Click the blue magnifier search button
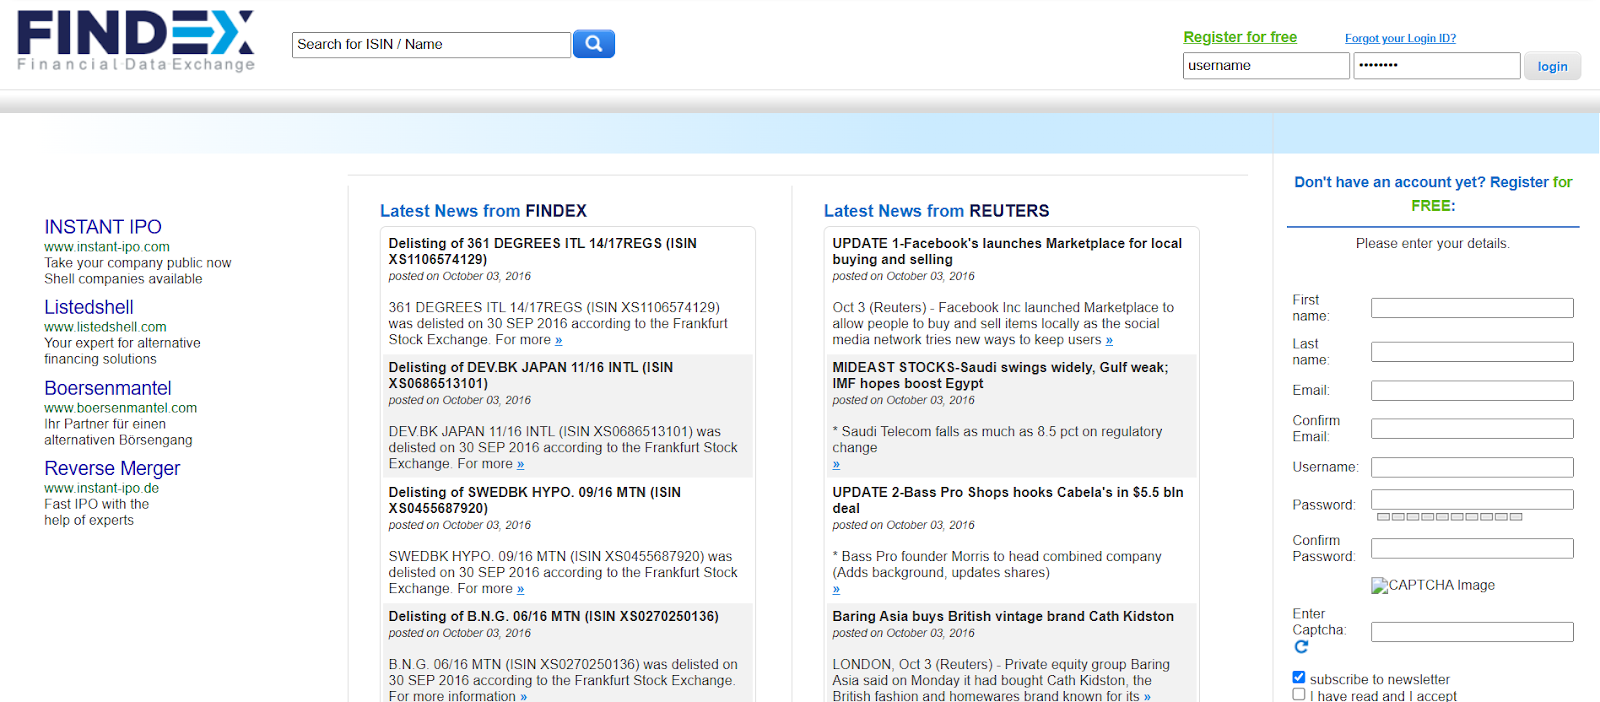The height and width of the screenshot is (702, 1600). [593, 44]
